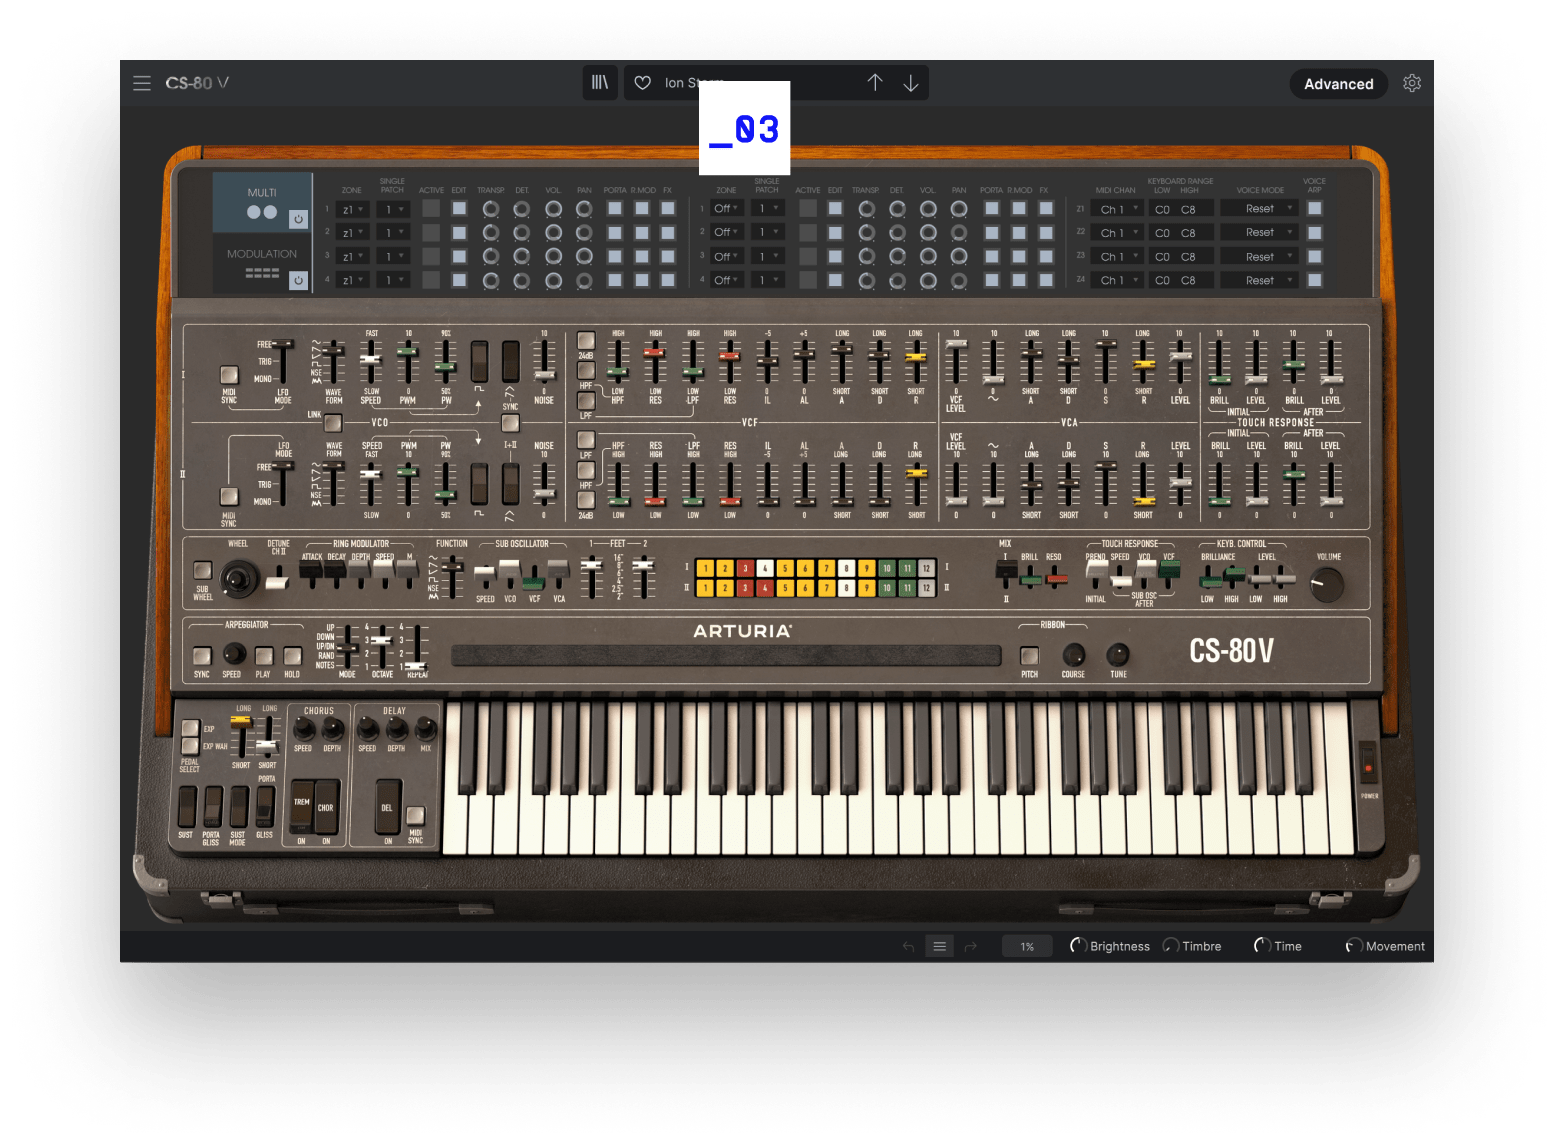Toggle the Sust rocker switch
Screen dimensions: 1555x1143
coord(187,806)
